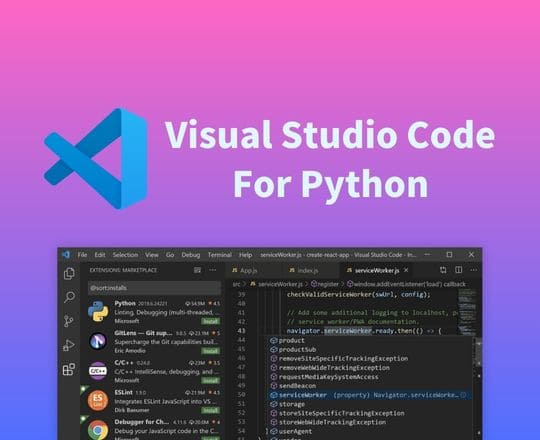The height and width of the screenshot is (440, 540).
Task: Click the VS Code logo in title bar
Action: coord(65,255)
